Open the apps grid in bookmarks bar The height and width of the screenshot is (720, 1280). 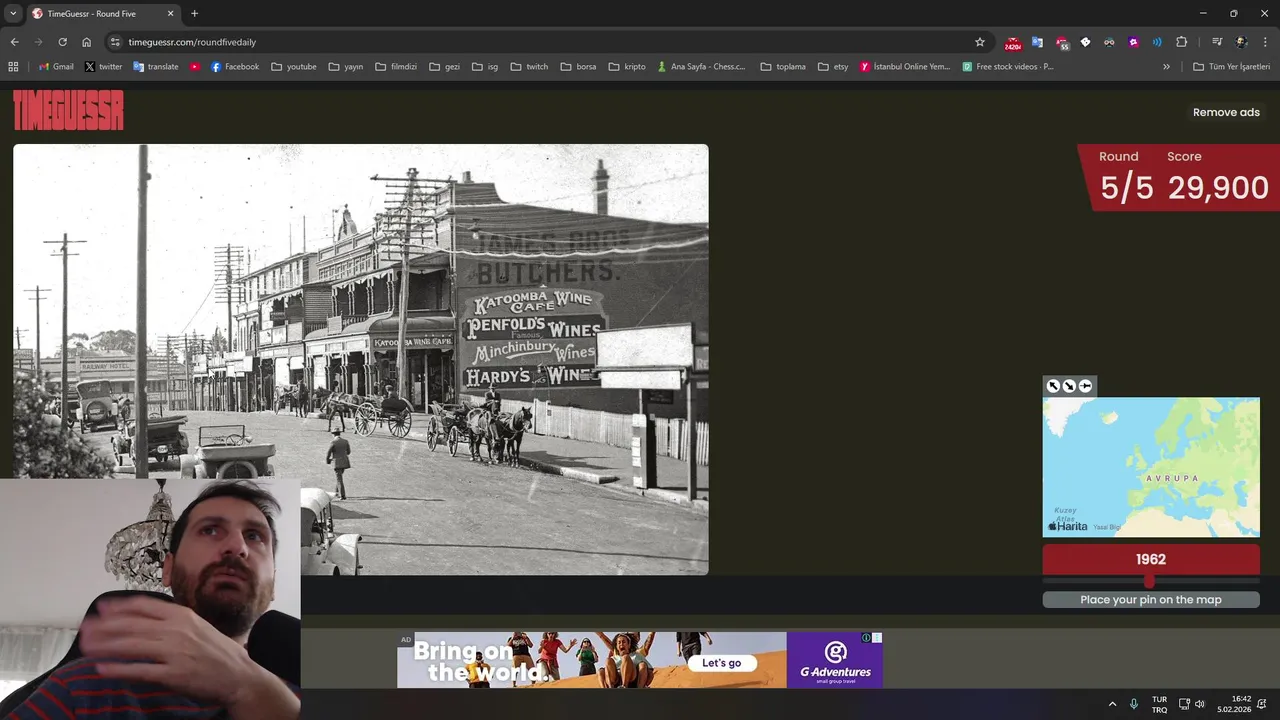[13, 67]
